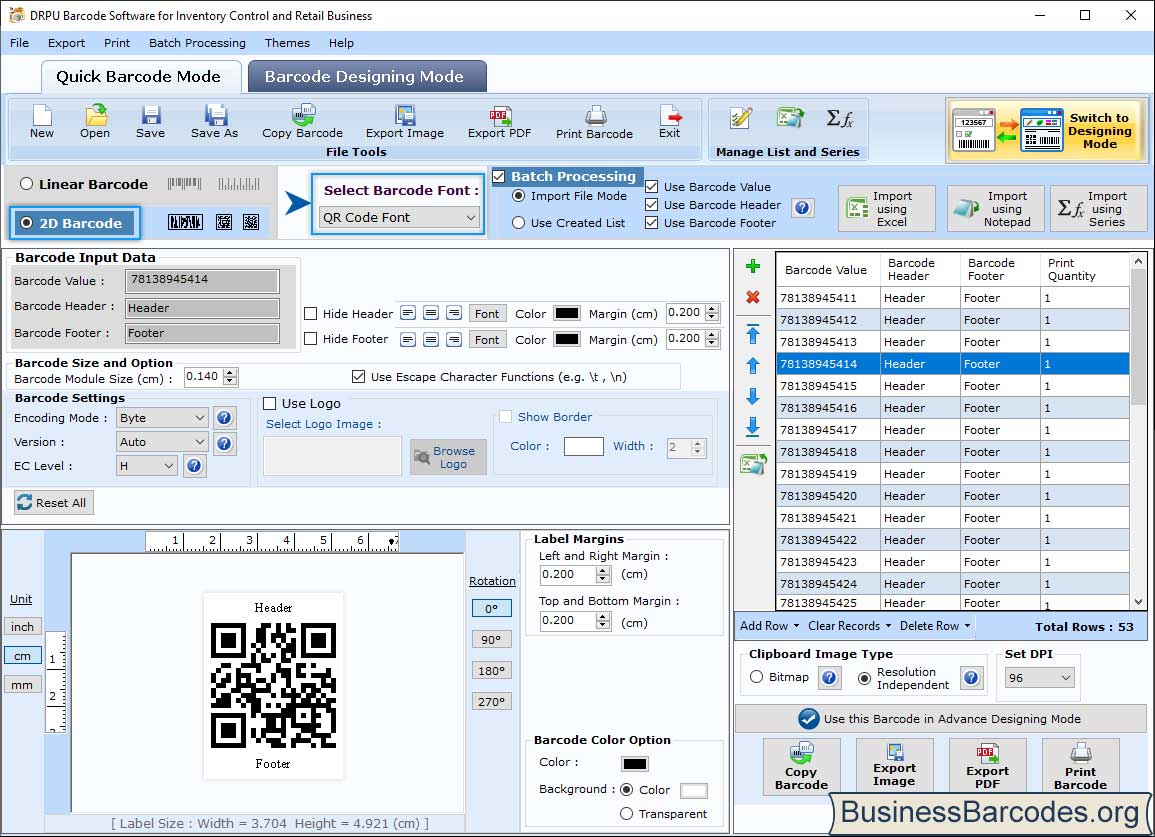Toggle Use Barcode Value checkbox
Image resolution: width=1155 pixels, height=837 pixels.
coord(651,186)
